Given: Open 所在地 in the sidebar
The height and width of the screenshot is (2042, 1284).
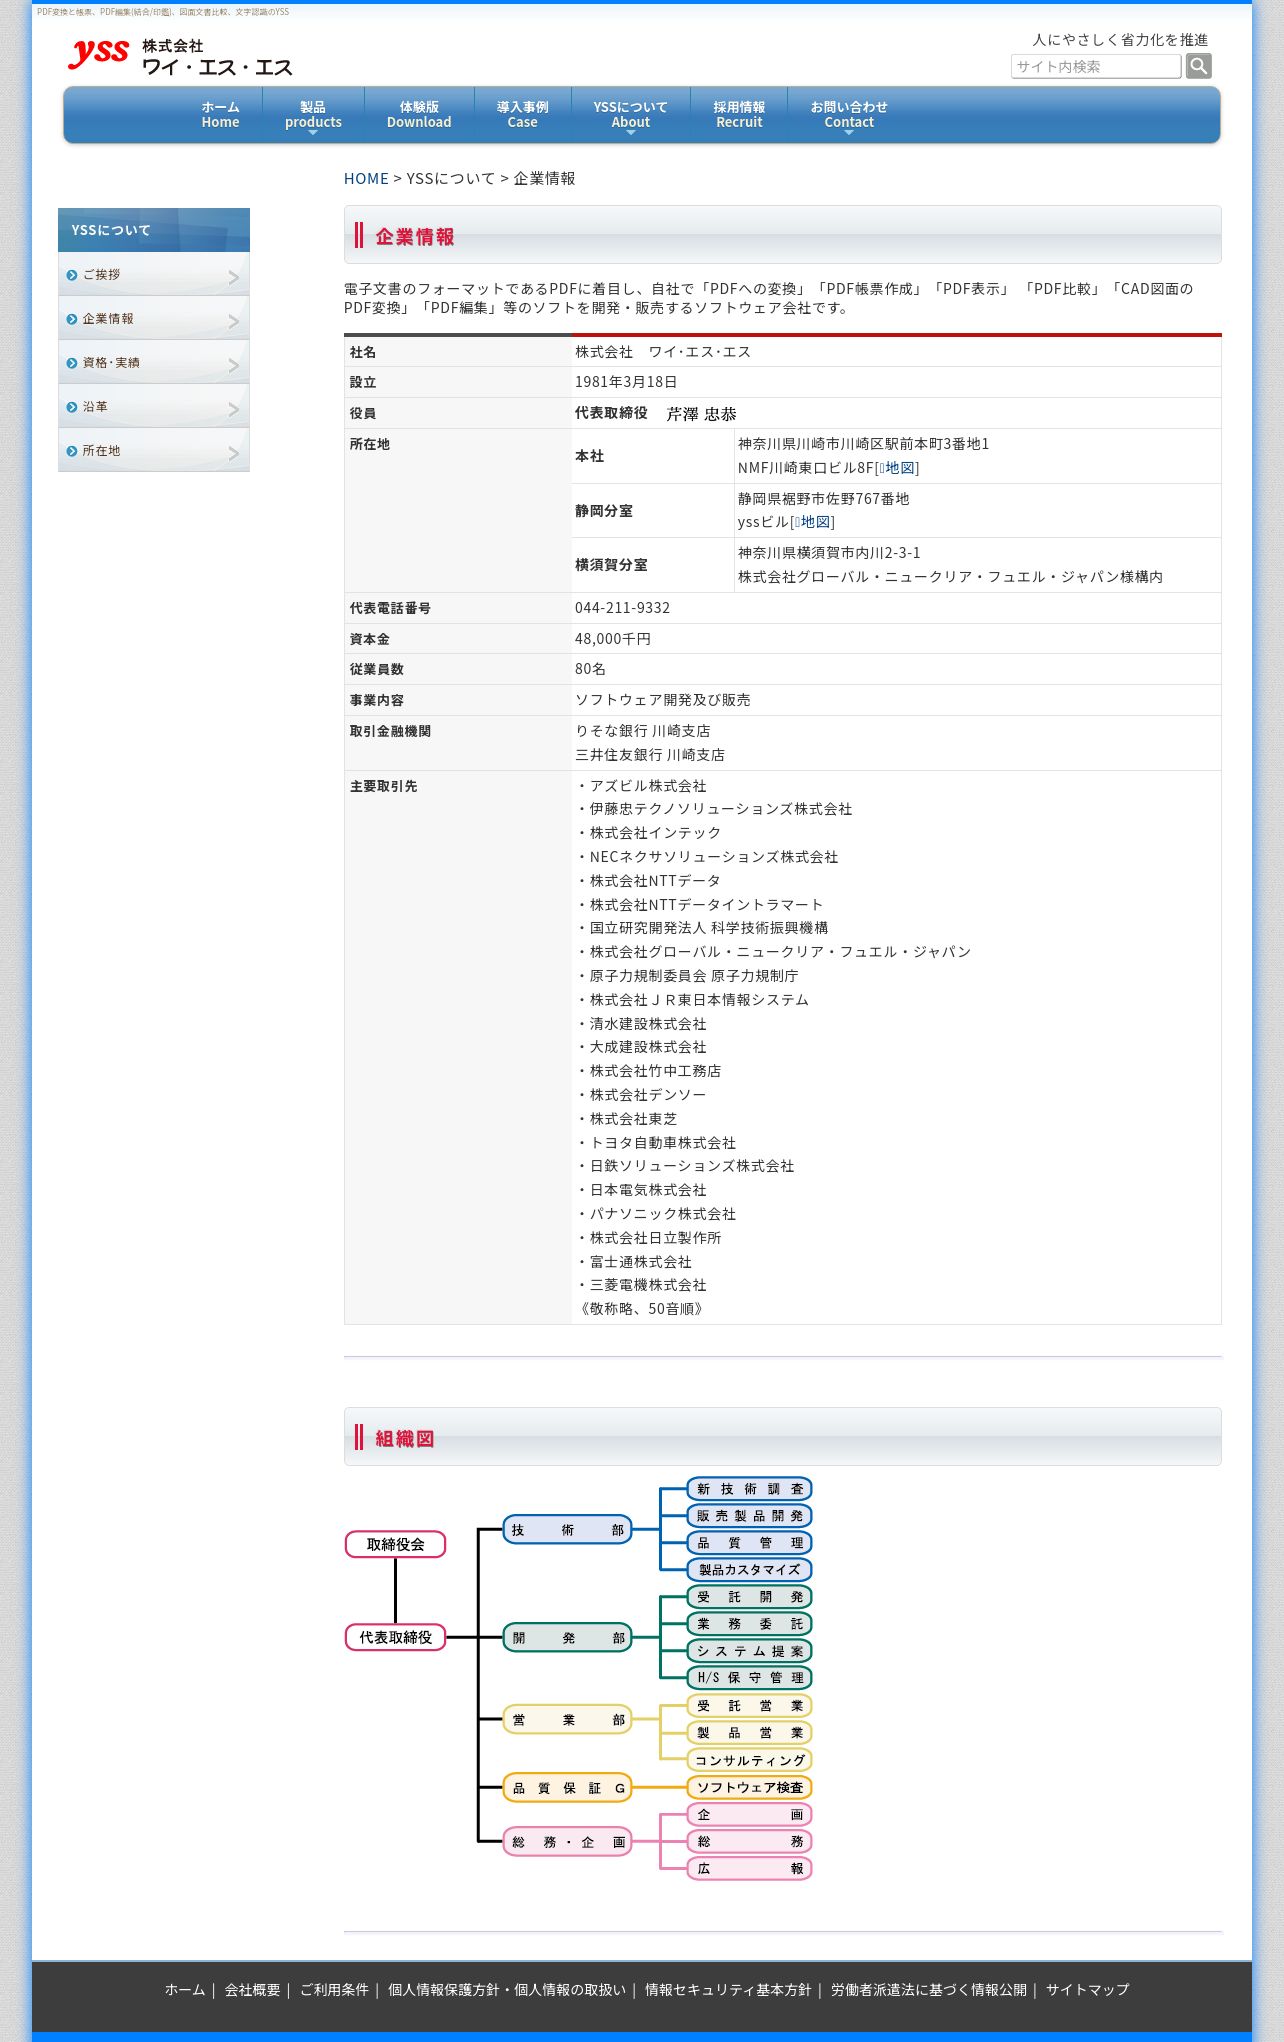Looking at the screenshot, I should [x=154, y=450].
